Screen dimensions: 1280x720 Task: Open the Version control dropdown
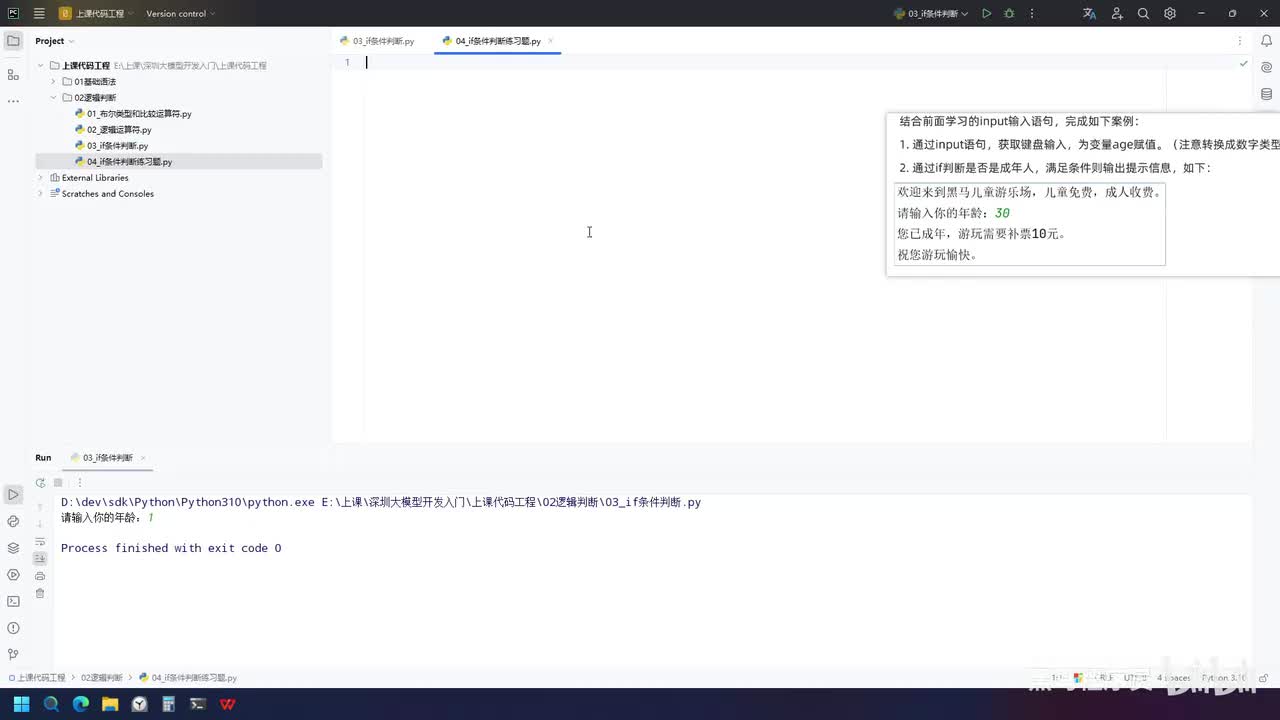(180, 14)
